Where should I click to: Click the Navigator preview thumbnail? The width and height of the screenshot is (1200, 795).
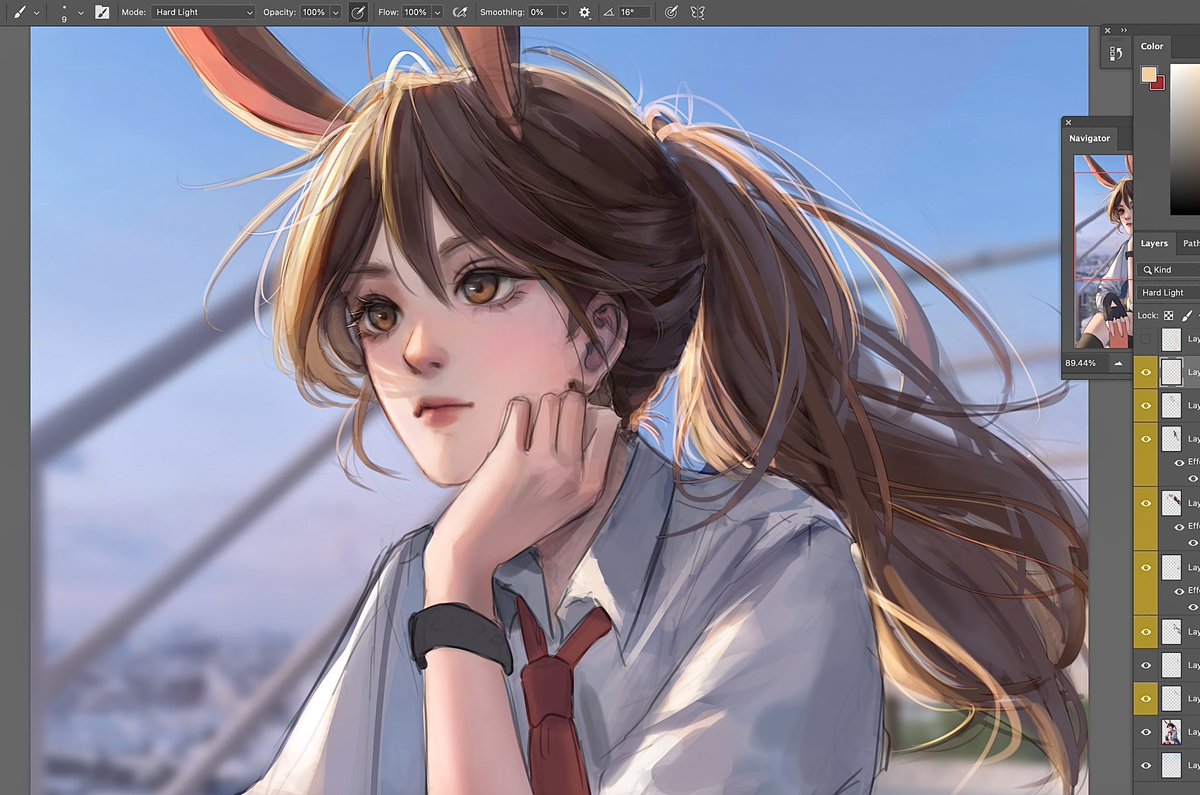(1103, 251)
